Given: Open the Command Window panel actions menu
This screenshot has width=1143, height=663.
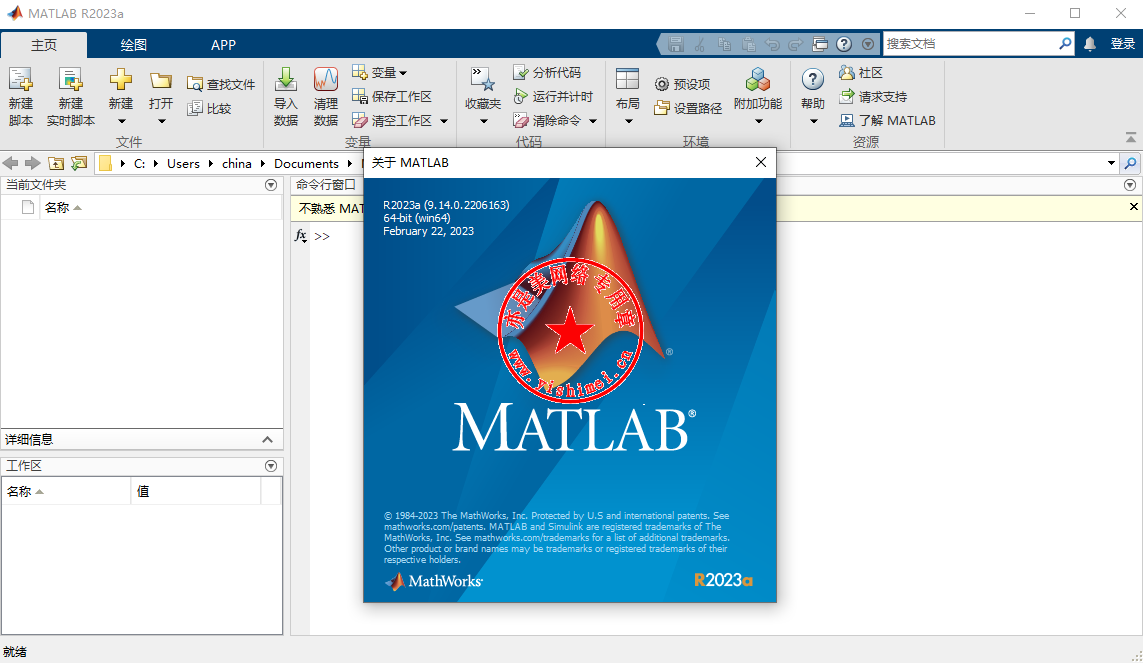Looking at the screenshot, I should 1130,185.
